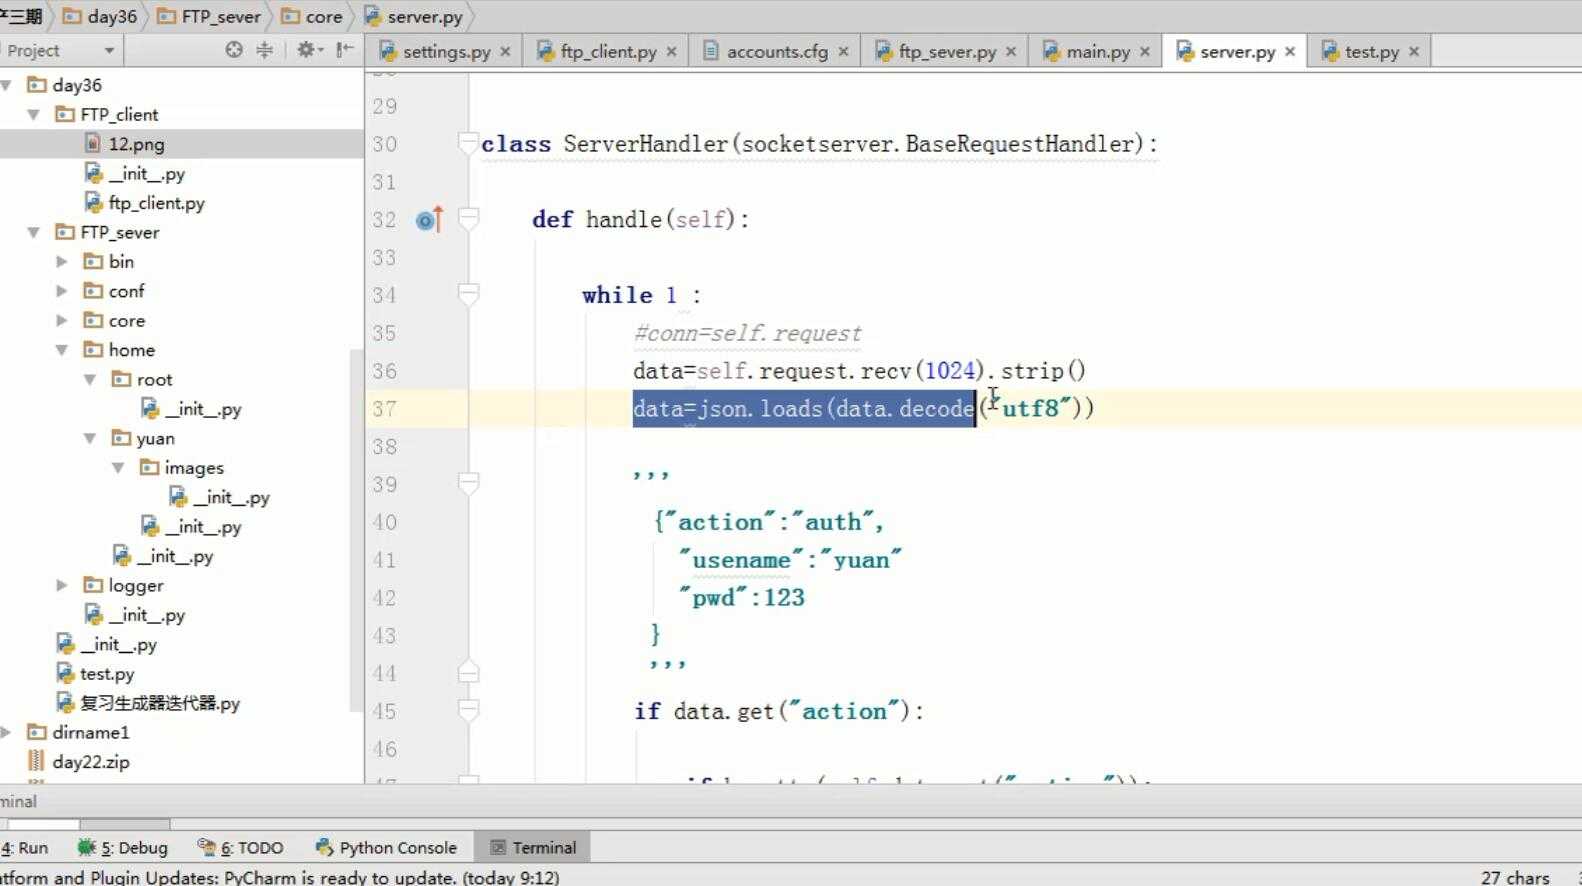
Task: Open the Run tool window
Action: [x=25, y=847]
